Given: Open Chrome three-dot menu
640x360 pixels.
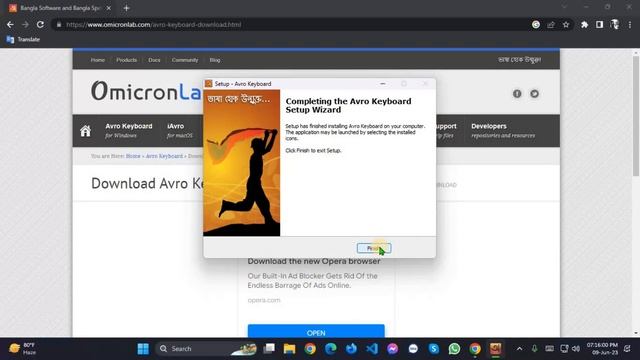Looking at the screenshot, I should (x=630, y=24).
